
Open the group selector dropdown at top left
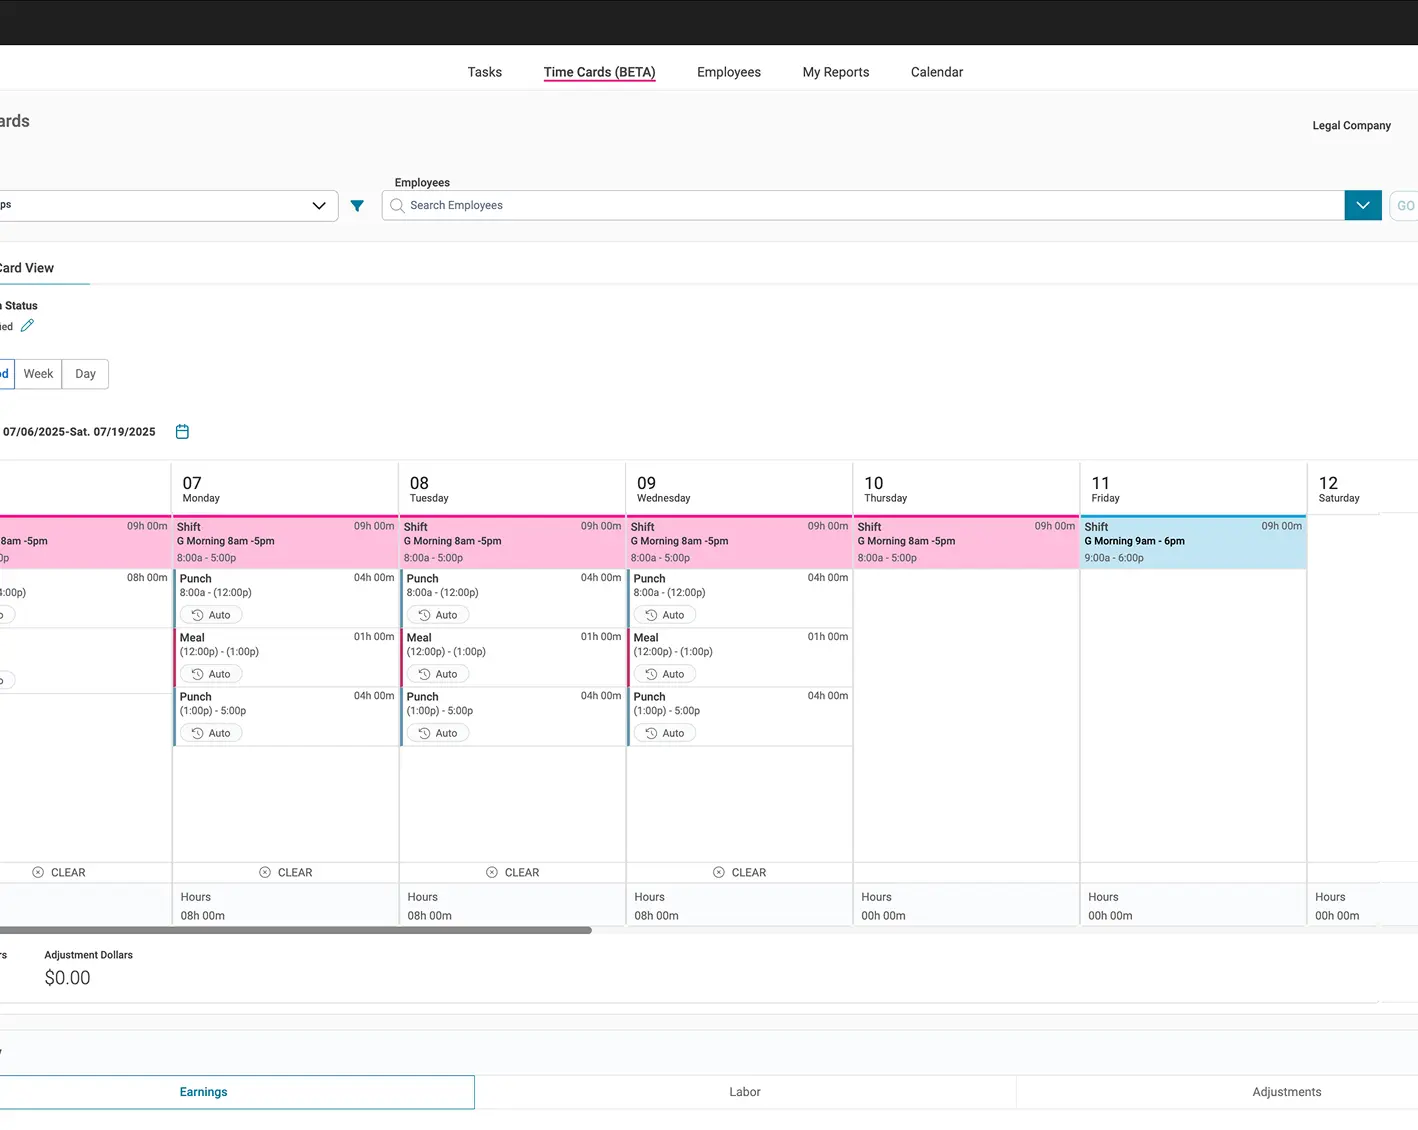tap(318, 205)
